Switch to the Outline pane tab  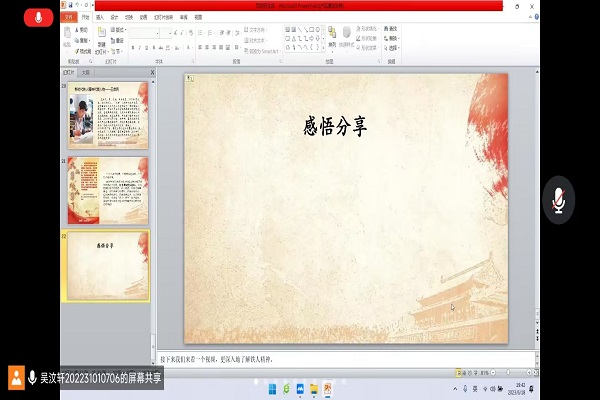pos(86,72)
